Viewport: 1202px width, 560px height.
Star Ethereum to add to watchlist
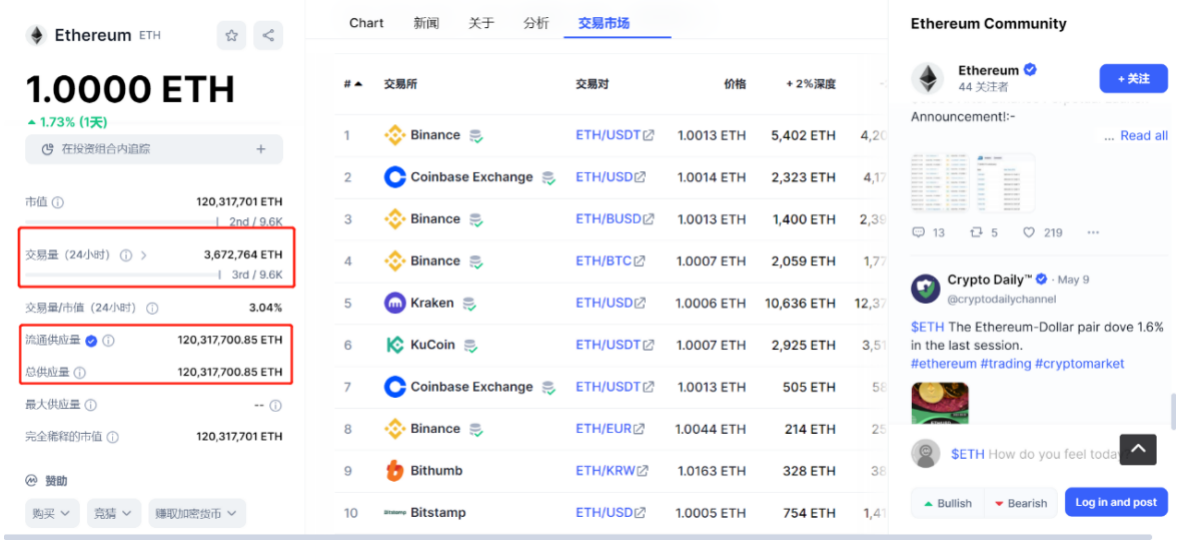(232, 36)
